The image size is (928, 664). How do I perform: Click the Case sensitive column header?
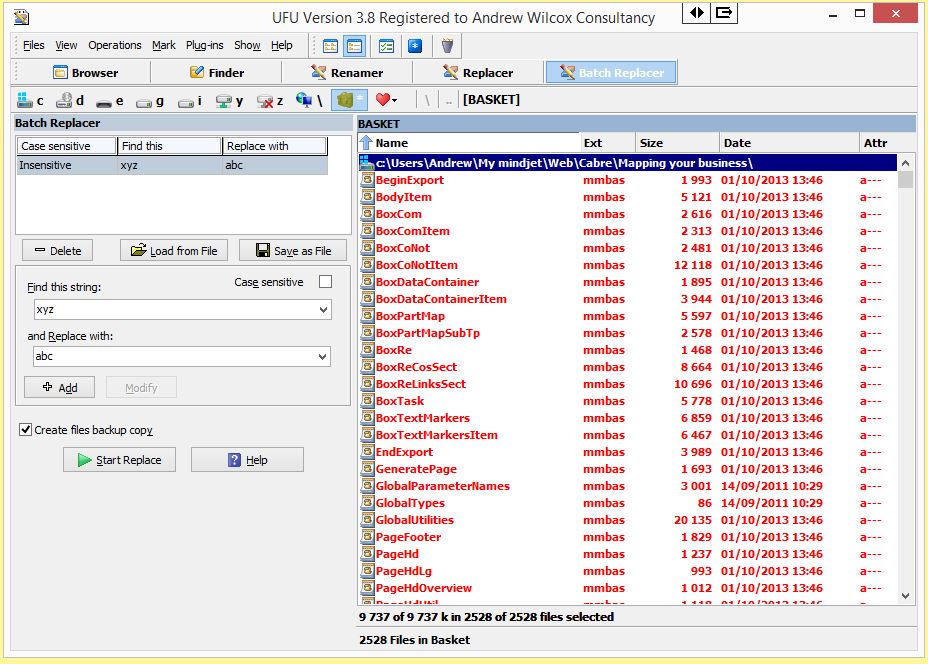tap(66, 146)
